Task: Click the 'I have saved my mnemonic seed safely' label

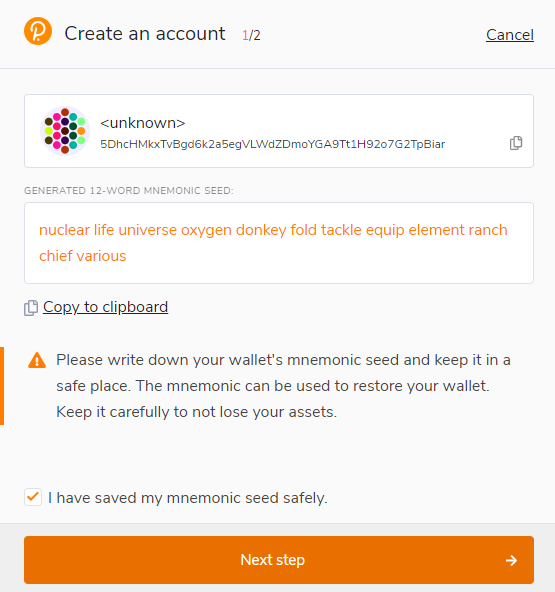Action: tap(188, 498)
